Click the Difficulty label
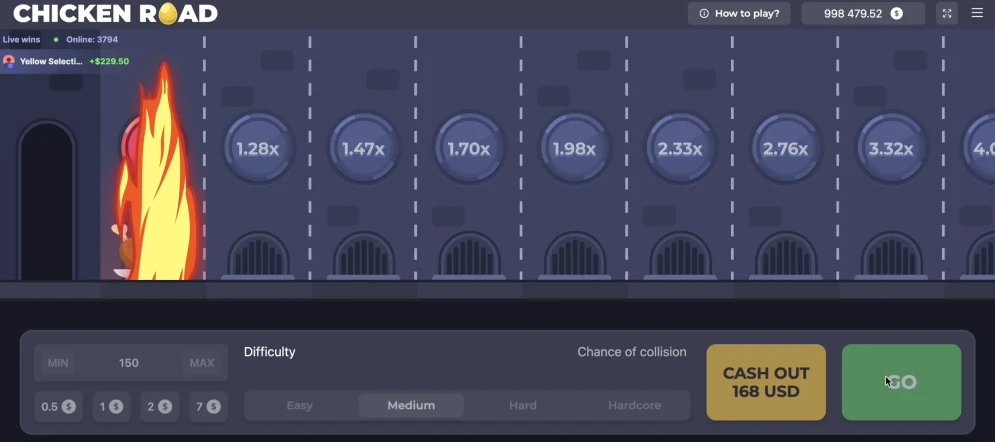 click(270, 352)
